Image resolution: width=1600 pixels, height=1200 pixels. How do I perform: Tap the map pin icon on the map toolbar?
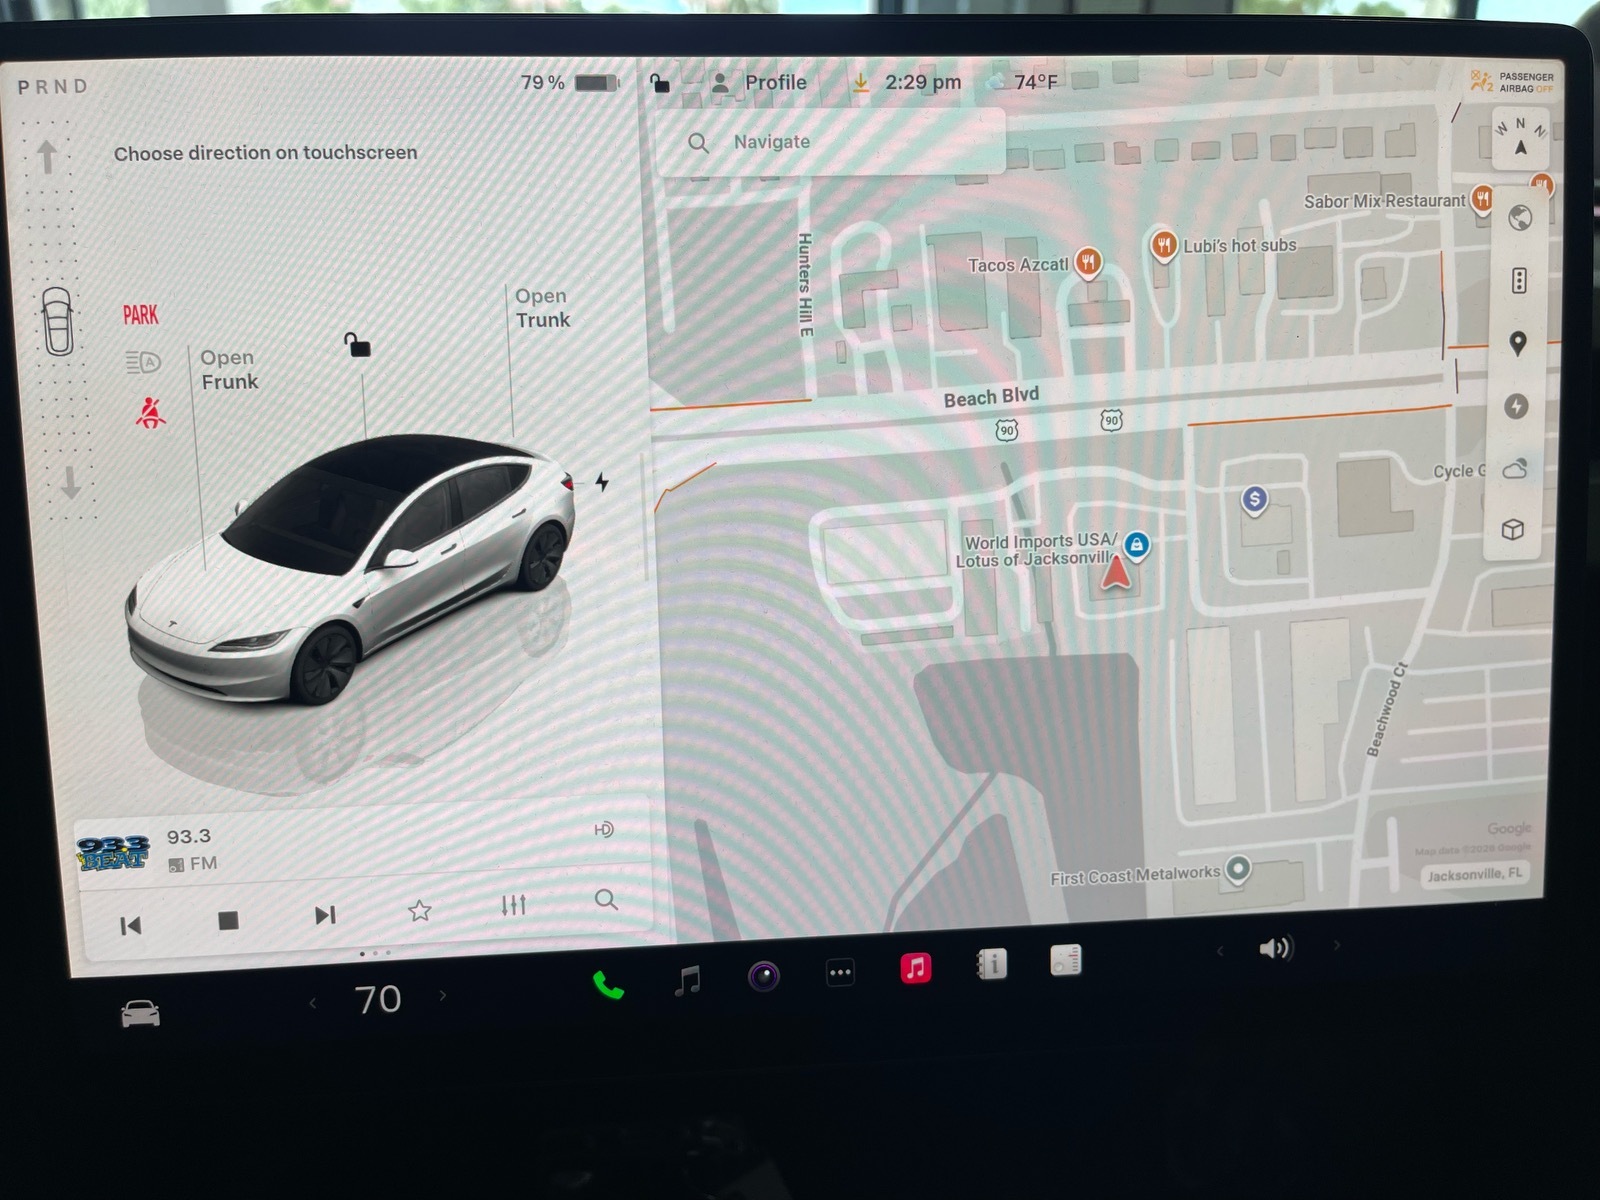[x=1518, y=343]
